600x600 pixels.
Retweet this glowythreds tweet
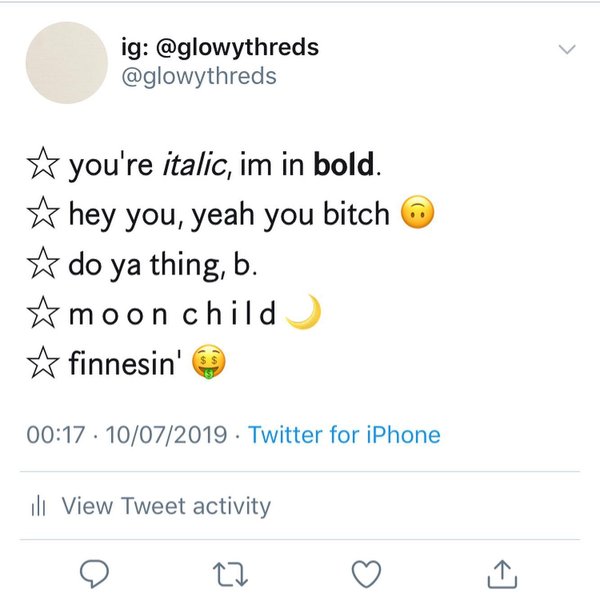click(232, 572)
